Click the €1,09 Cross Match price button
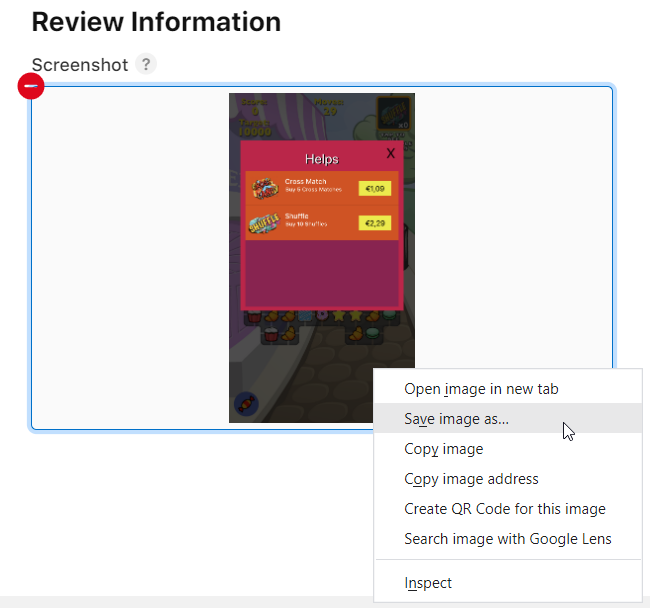Viewport: 650px width, 608px height. [x=375, y=189]
